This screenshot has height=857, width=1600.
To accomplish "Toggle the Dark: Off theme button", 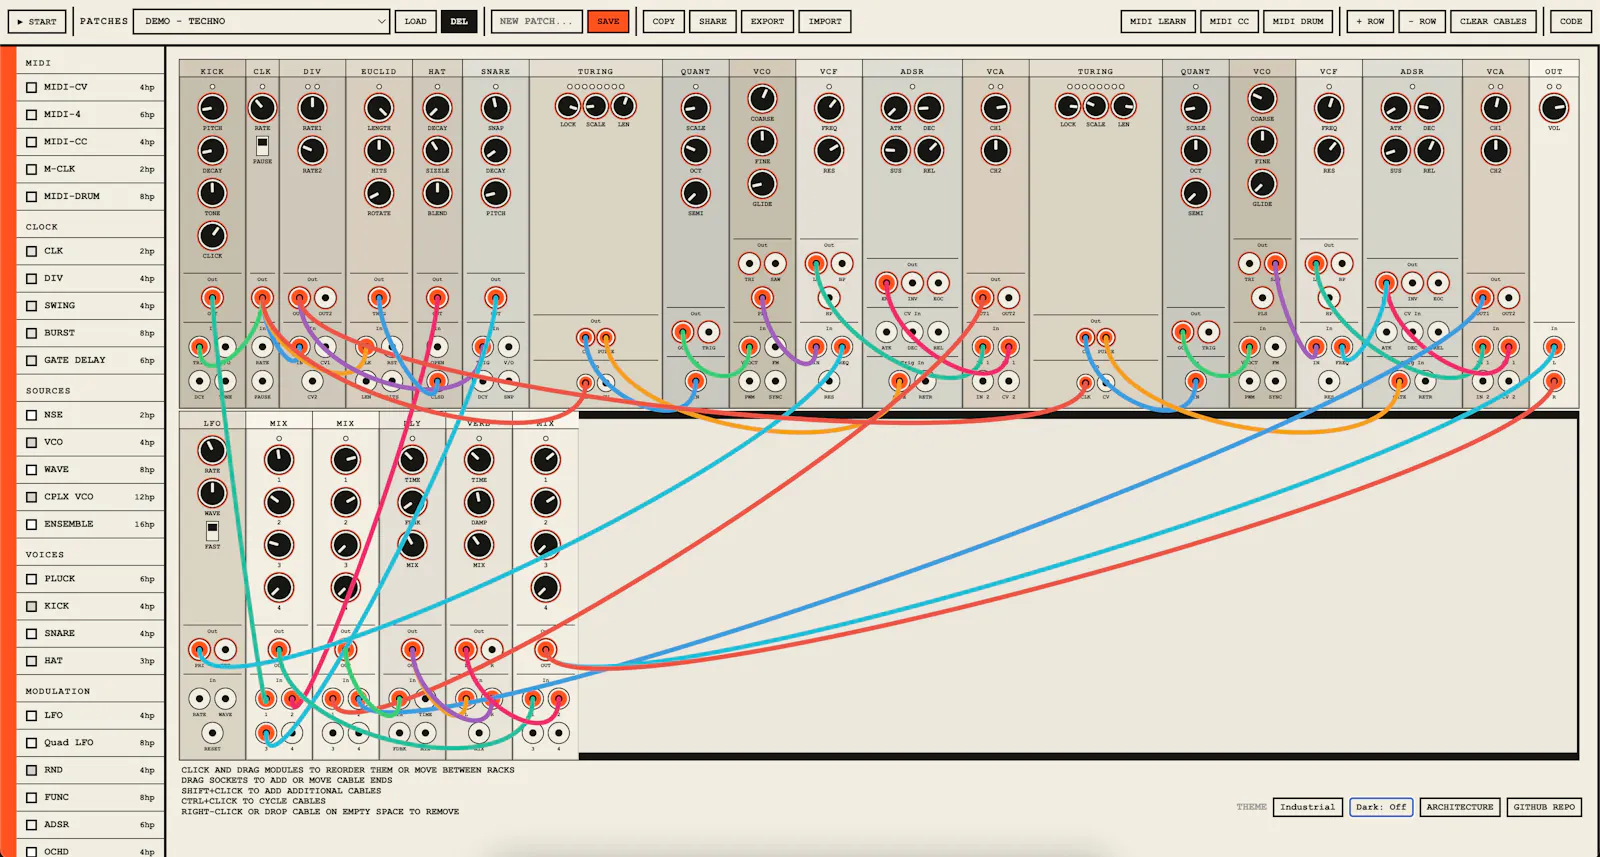I will pos(1381,807).
